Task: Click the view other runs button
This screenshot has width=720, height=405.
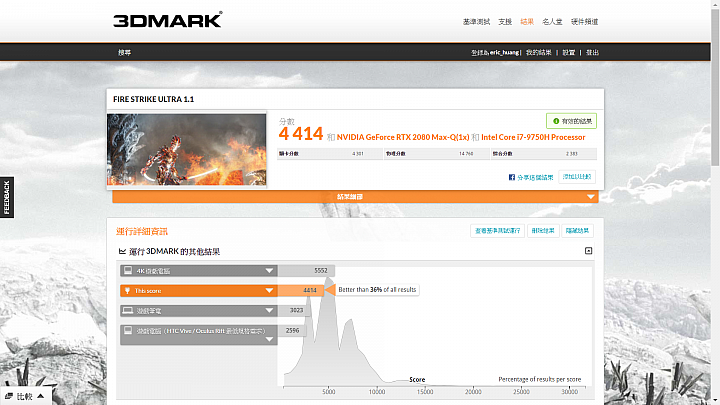Action: coord(497,231)
